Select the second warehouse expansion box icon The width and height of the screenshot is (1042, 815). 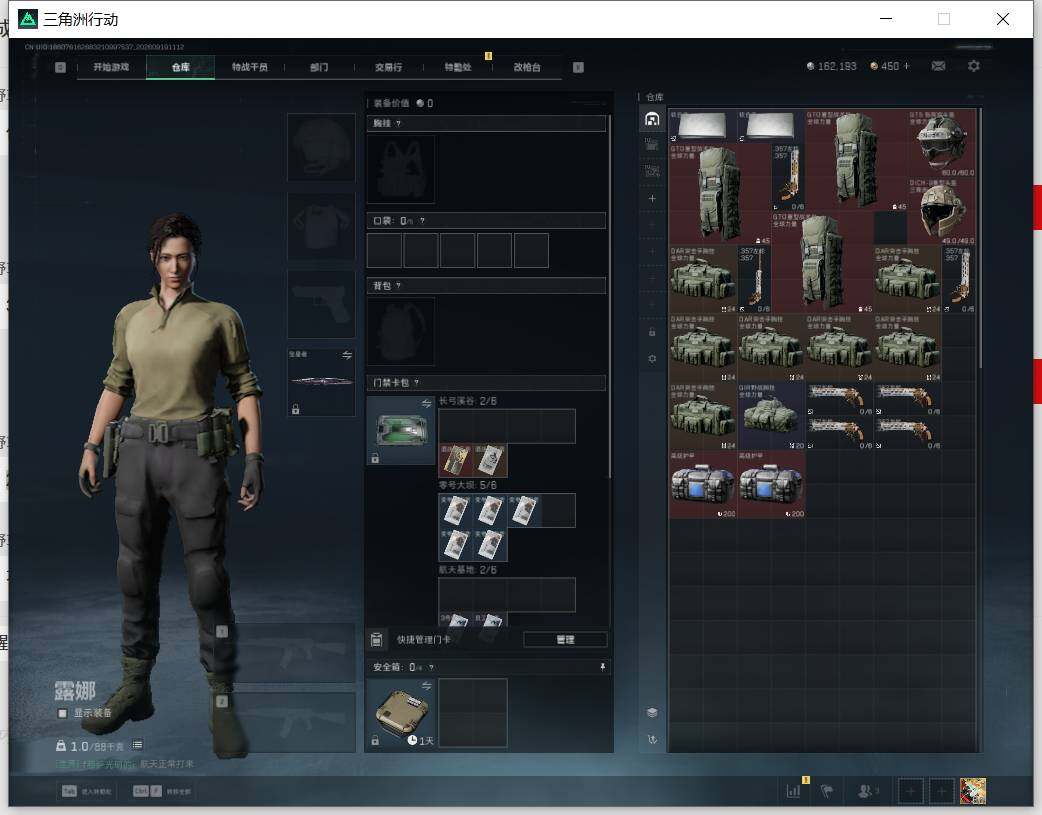click(652, 144)
